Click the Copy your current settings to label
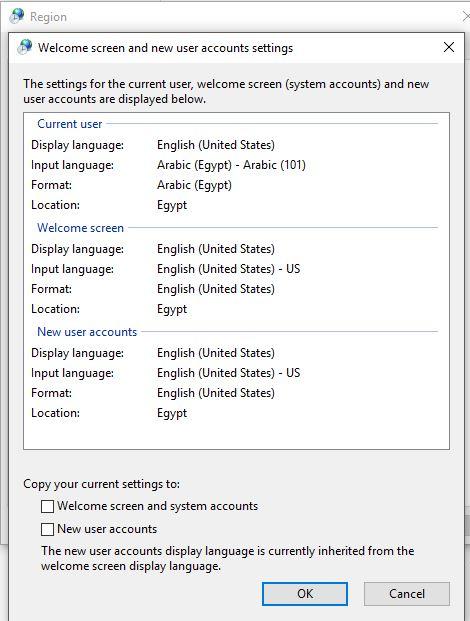Viewport: 470px width, 621px height. coord(101,484)
